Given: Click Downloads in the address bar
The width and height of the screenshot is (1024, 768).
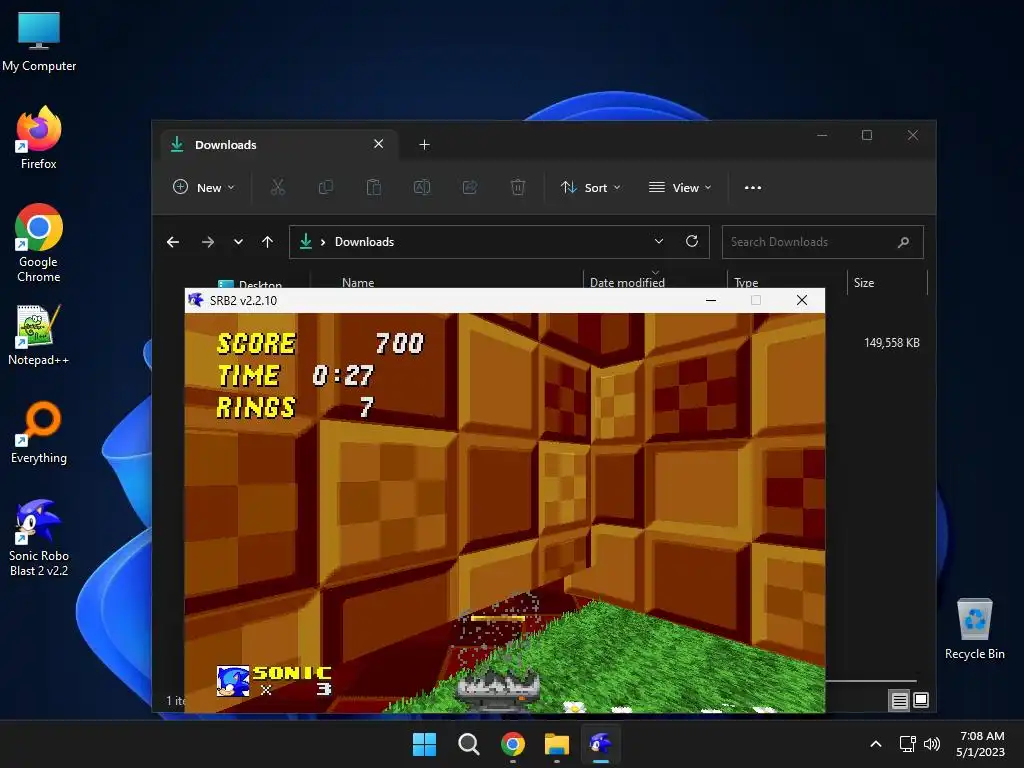Looking at the screenshot, I should (x=364, y=242).
